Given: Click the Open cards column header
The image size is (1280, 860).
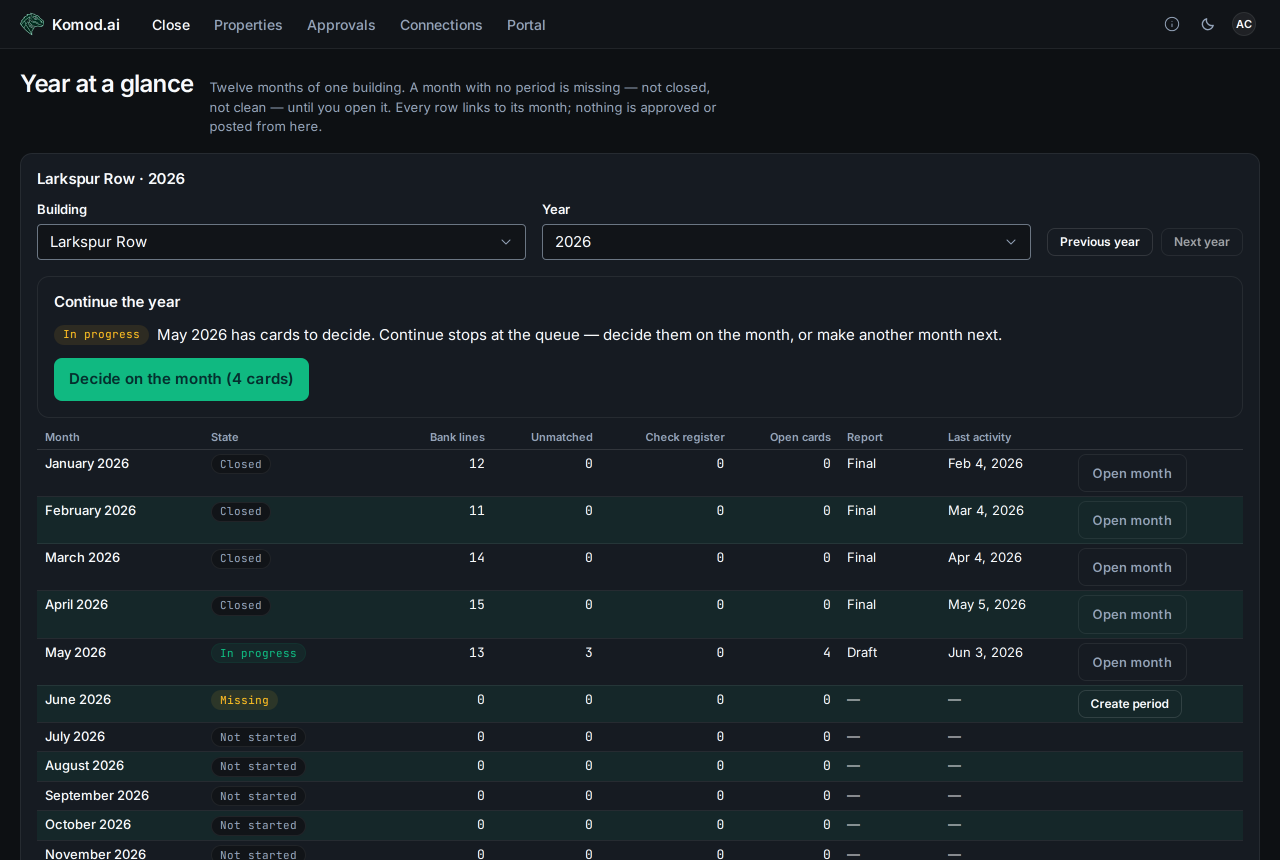Looking at the screenshot, I should pos(800,437).
